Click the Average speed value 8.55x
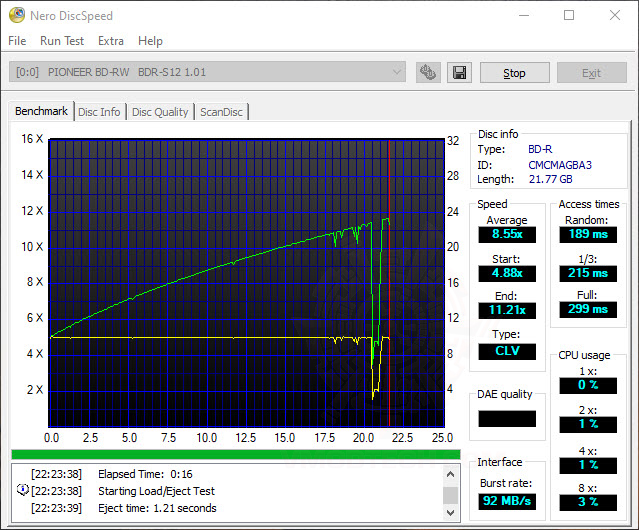Image resolution: width=639 pixels, height=530 pixels. pyautogui.click(x=507, y=234)
